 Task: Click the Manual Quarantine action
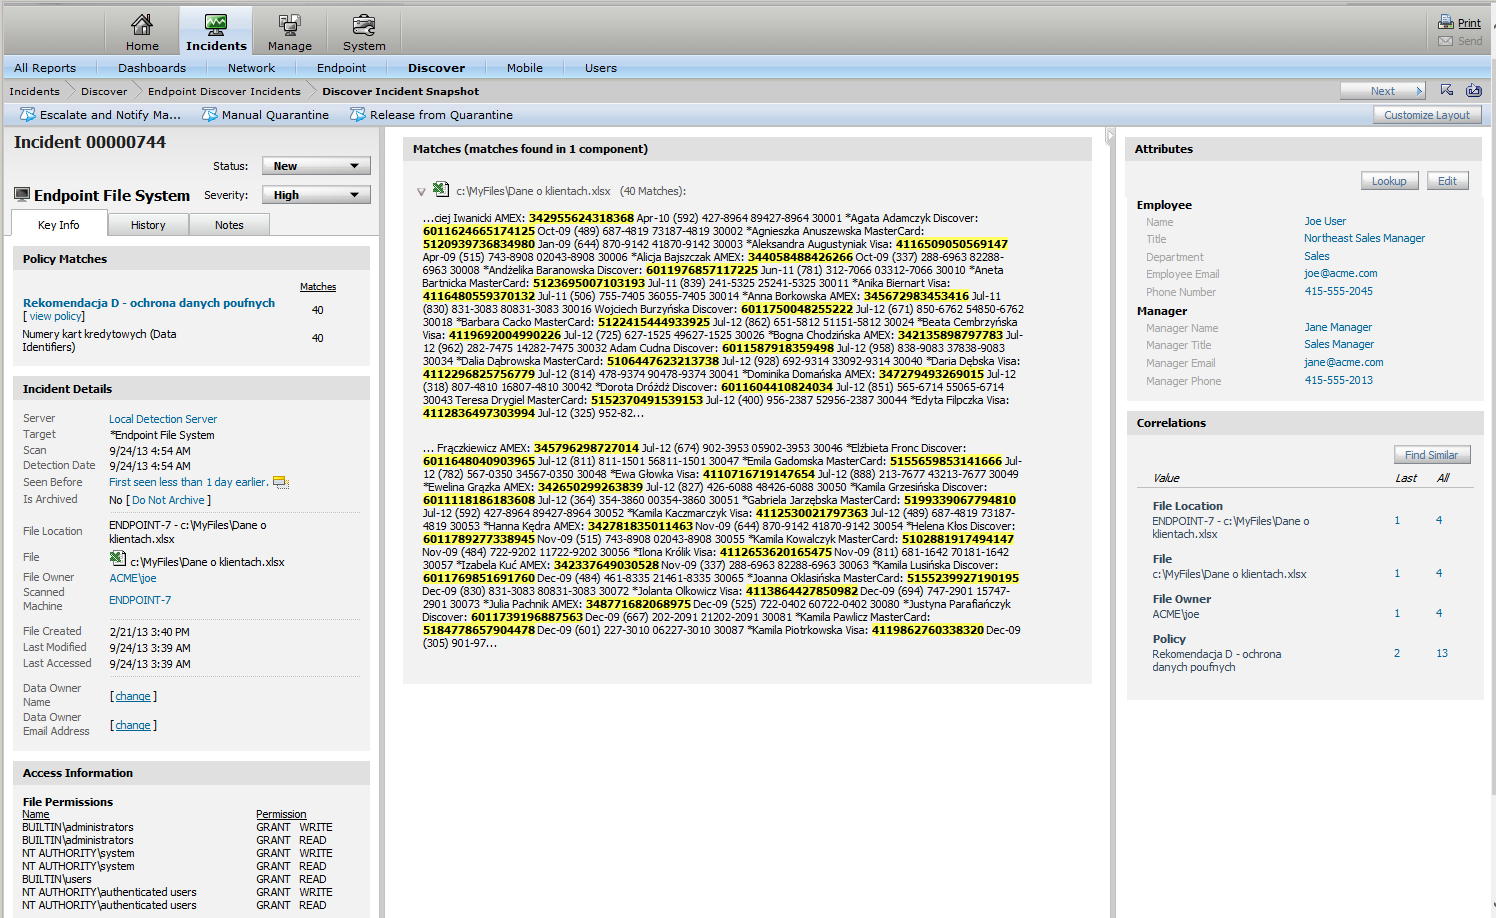pos(275,115)
